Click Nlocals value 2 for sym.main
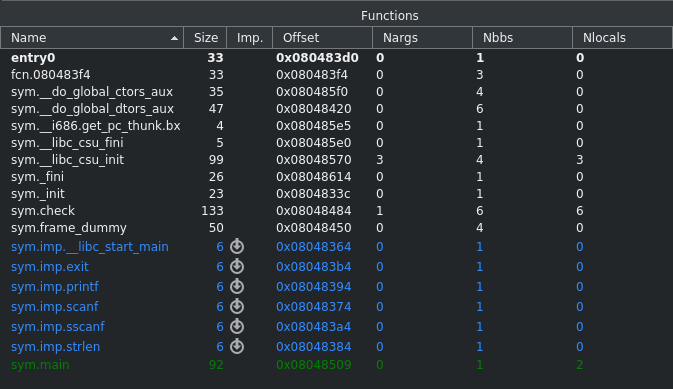Image resolution: width=673 pixels, height=389 pixels. click(x=579, y=365)
